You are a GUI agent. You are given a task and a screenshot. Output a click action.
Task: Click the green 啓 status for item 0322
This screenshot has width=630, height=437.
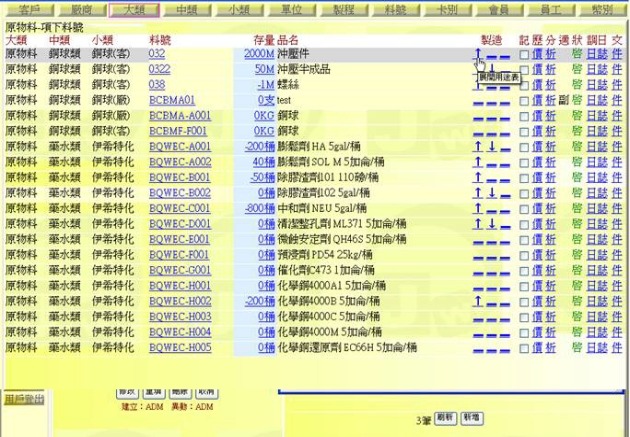[x=576, y=70]
